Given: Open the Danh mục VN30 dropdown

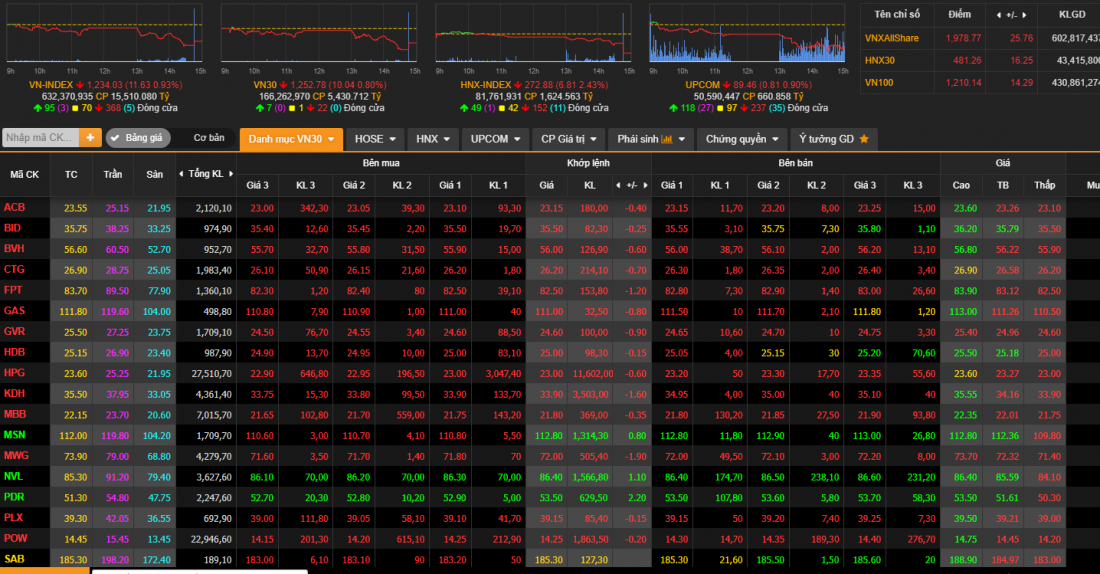Looking at the screenshot, I should click(x=291, y=139).
